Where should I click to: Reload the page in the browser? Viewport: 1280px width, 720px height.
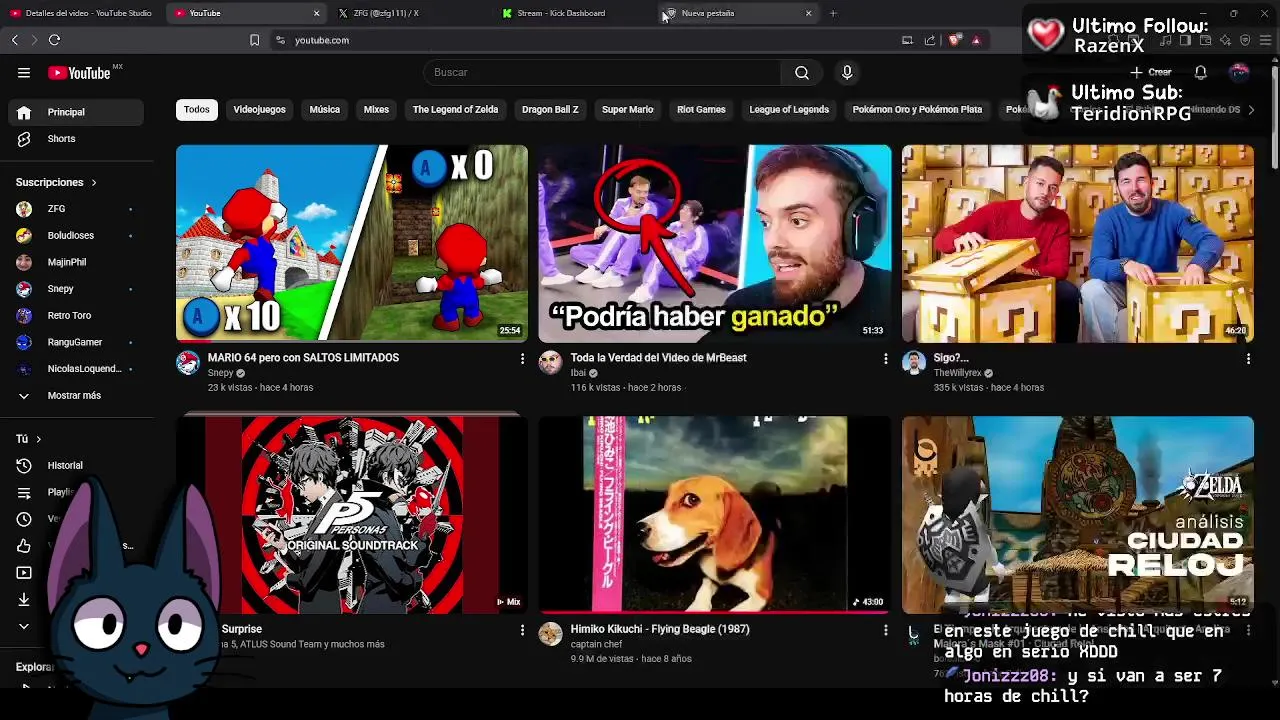54,40
